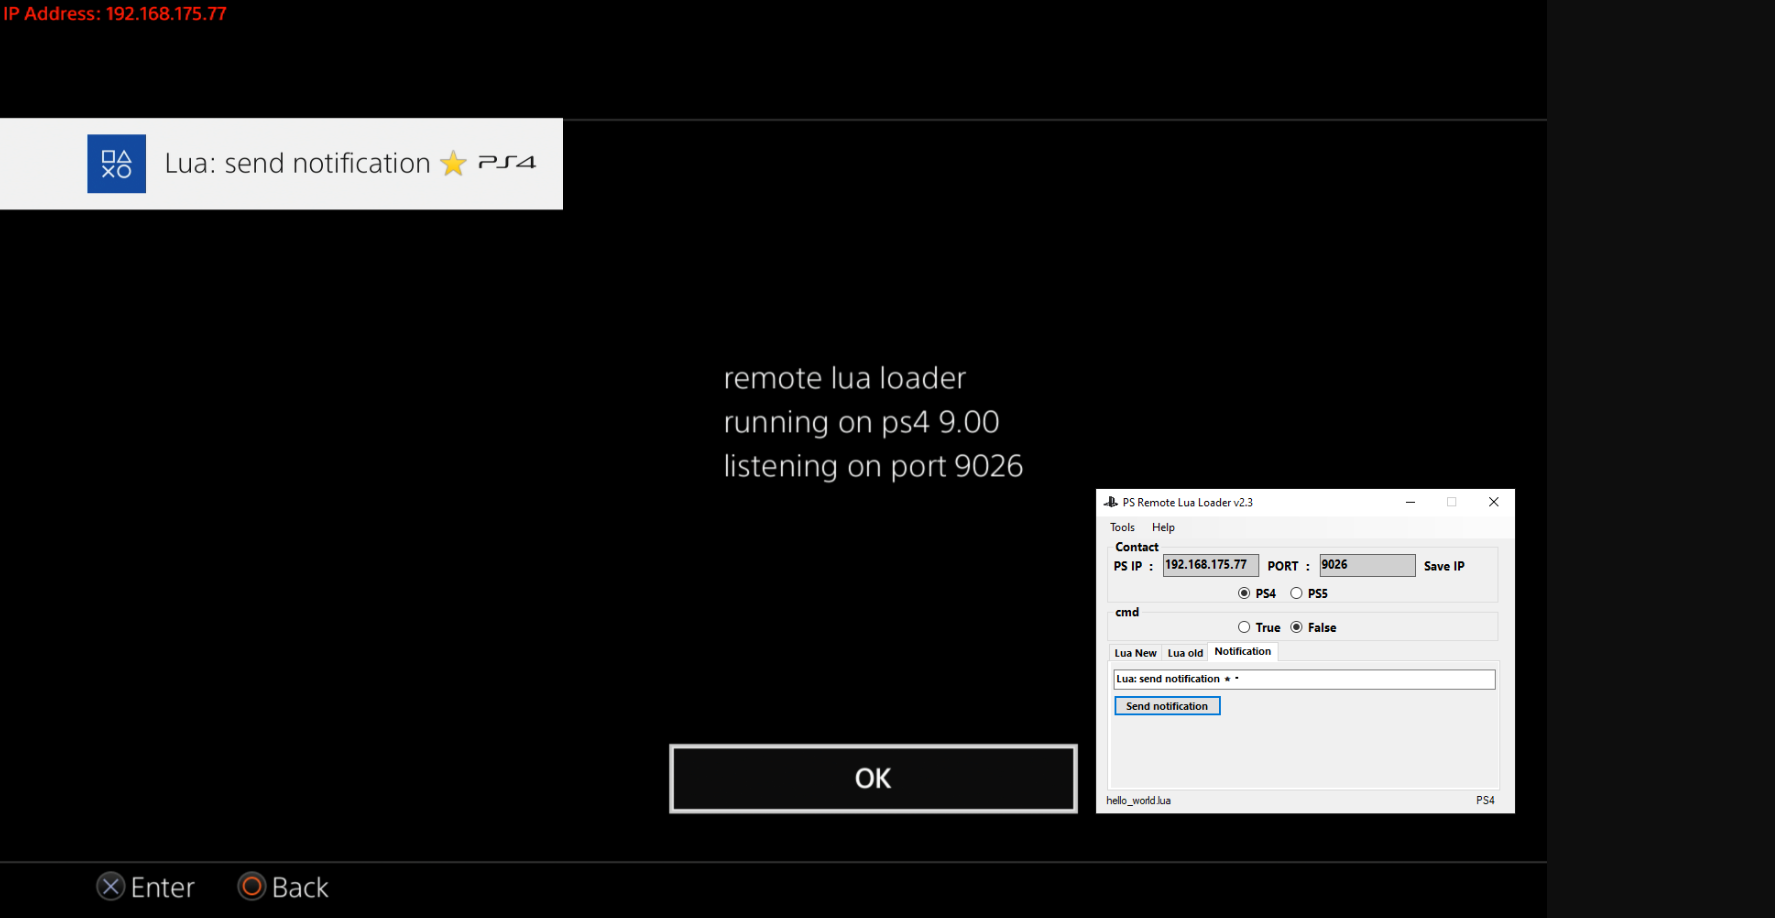
Task: Click the PS4 logo in notification banner
Action: tap(507, 162)
